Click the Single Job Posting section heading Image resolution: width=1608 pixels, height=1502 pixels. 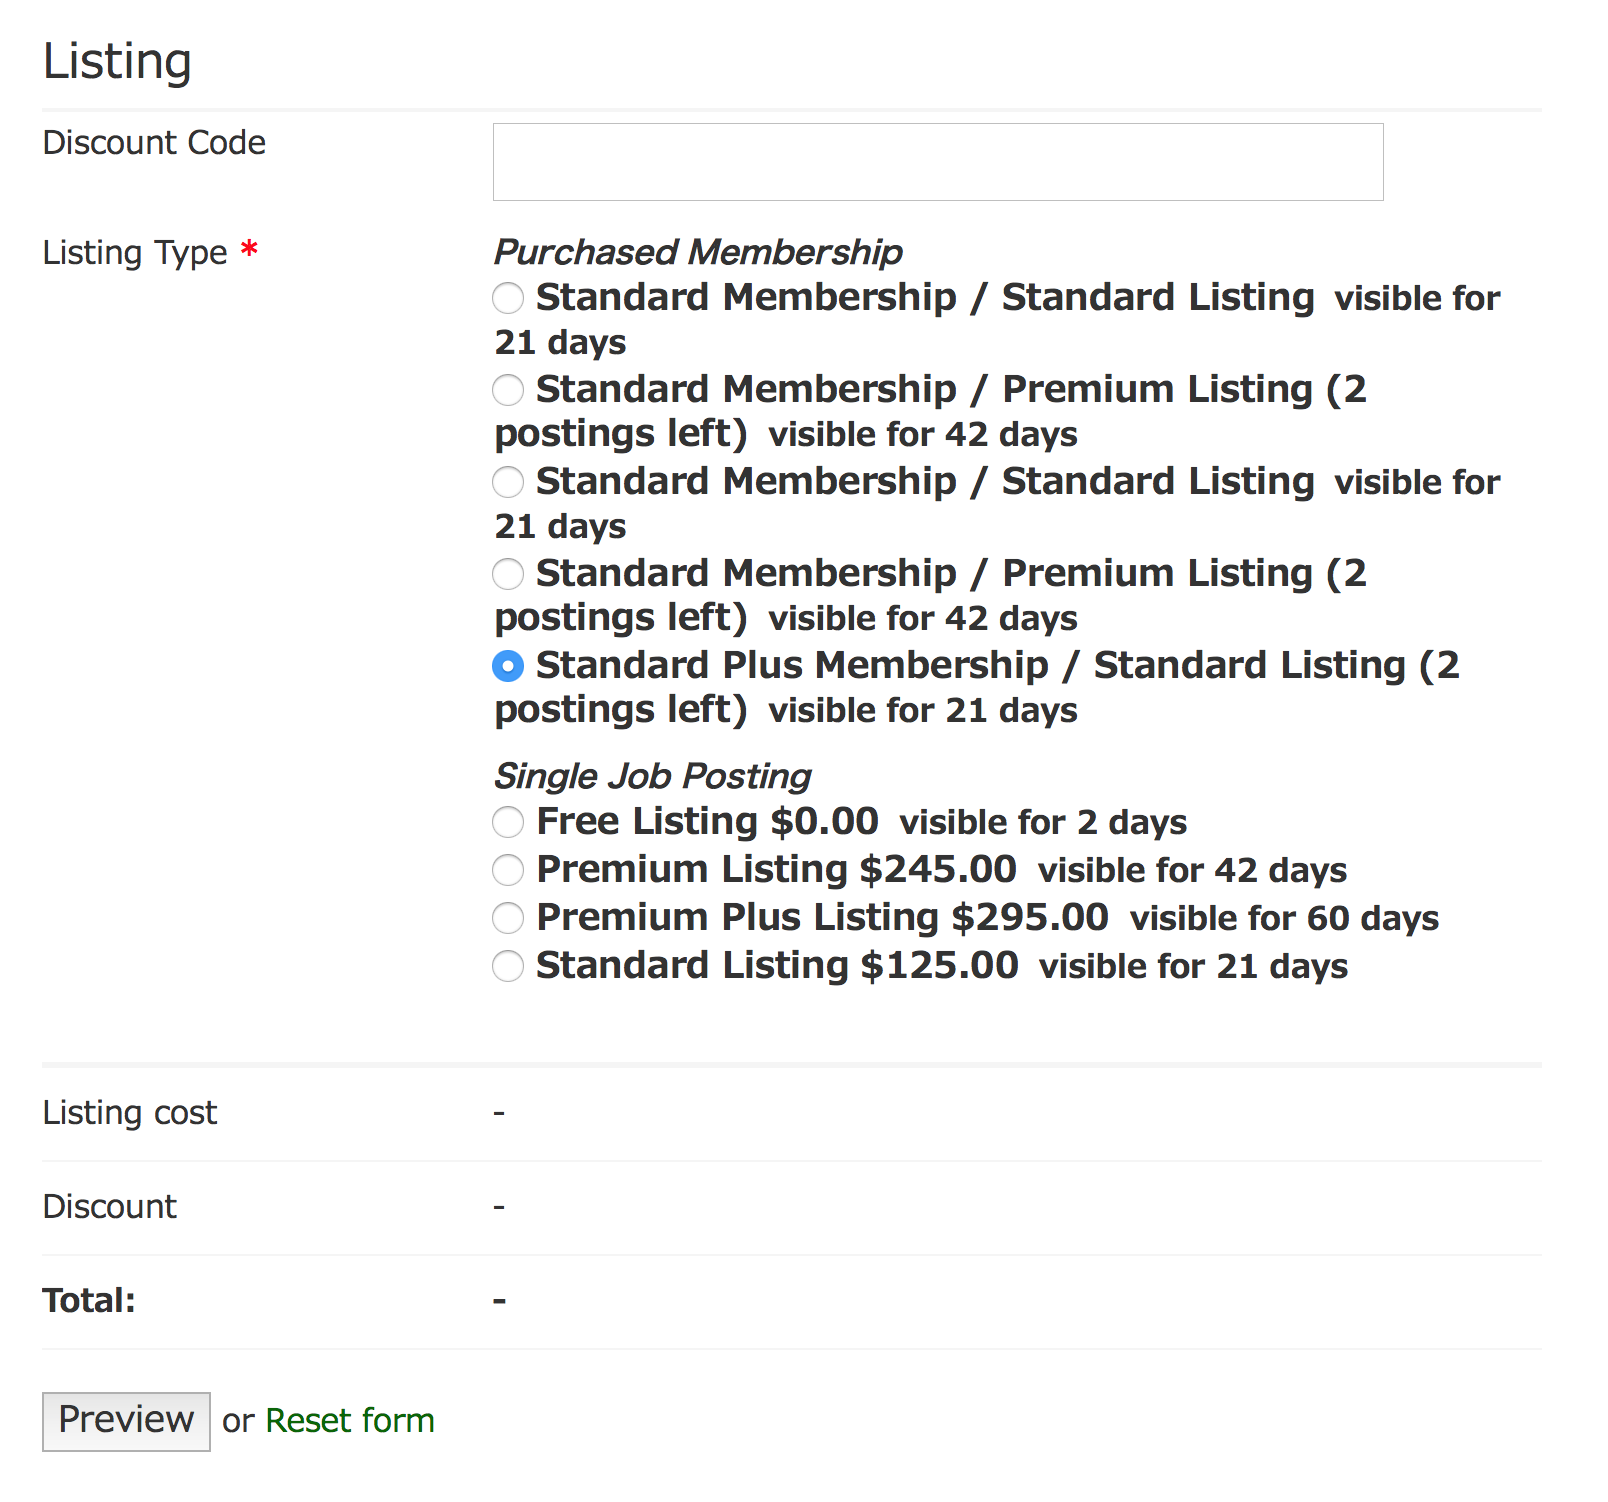[x=652, y=775]
